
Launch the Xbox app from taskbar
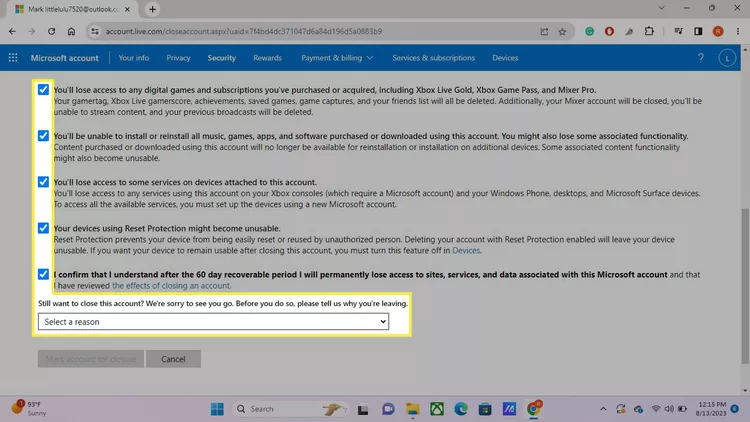coord(437,409)
